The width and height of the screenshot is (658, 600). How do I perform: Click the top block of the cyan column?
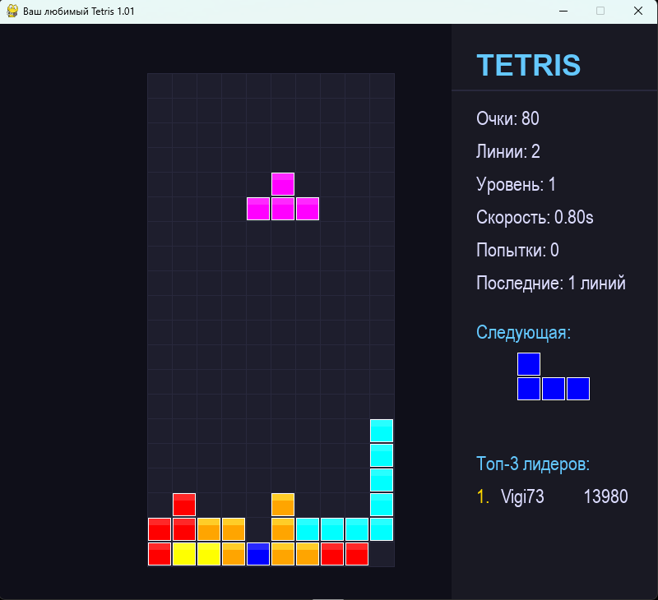point(381,430)
